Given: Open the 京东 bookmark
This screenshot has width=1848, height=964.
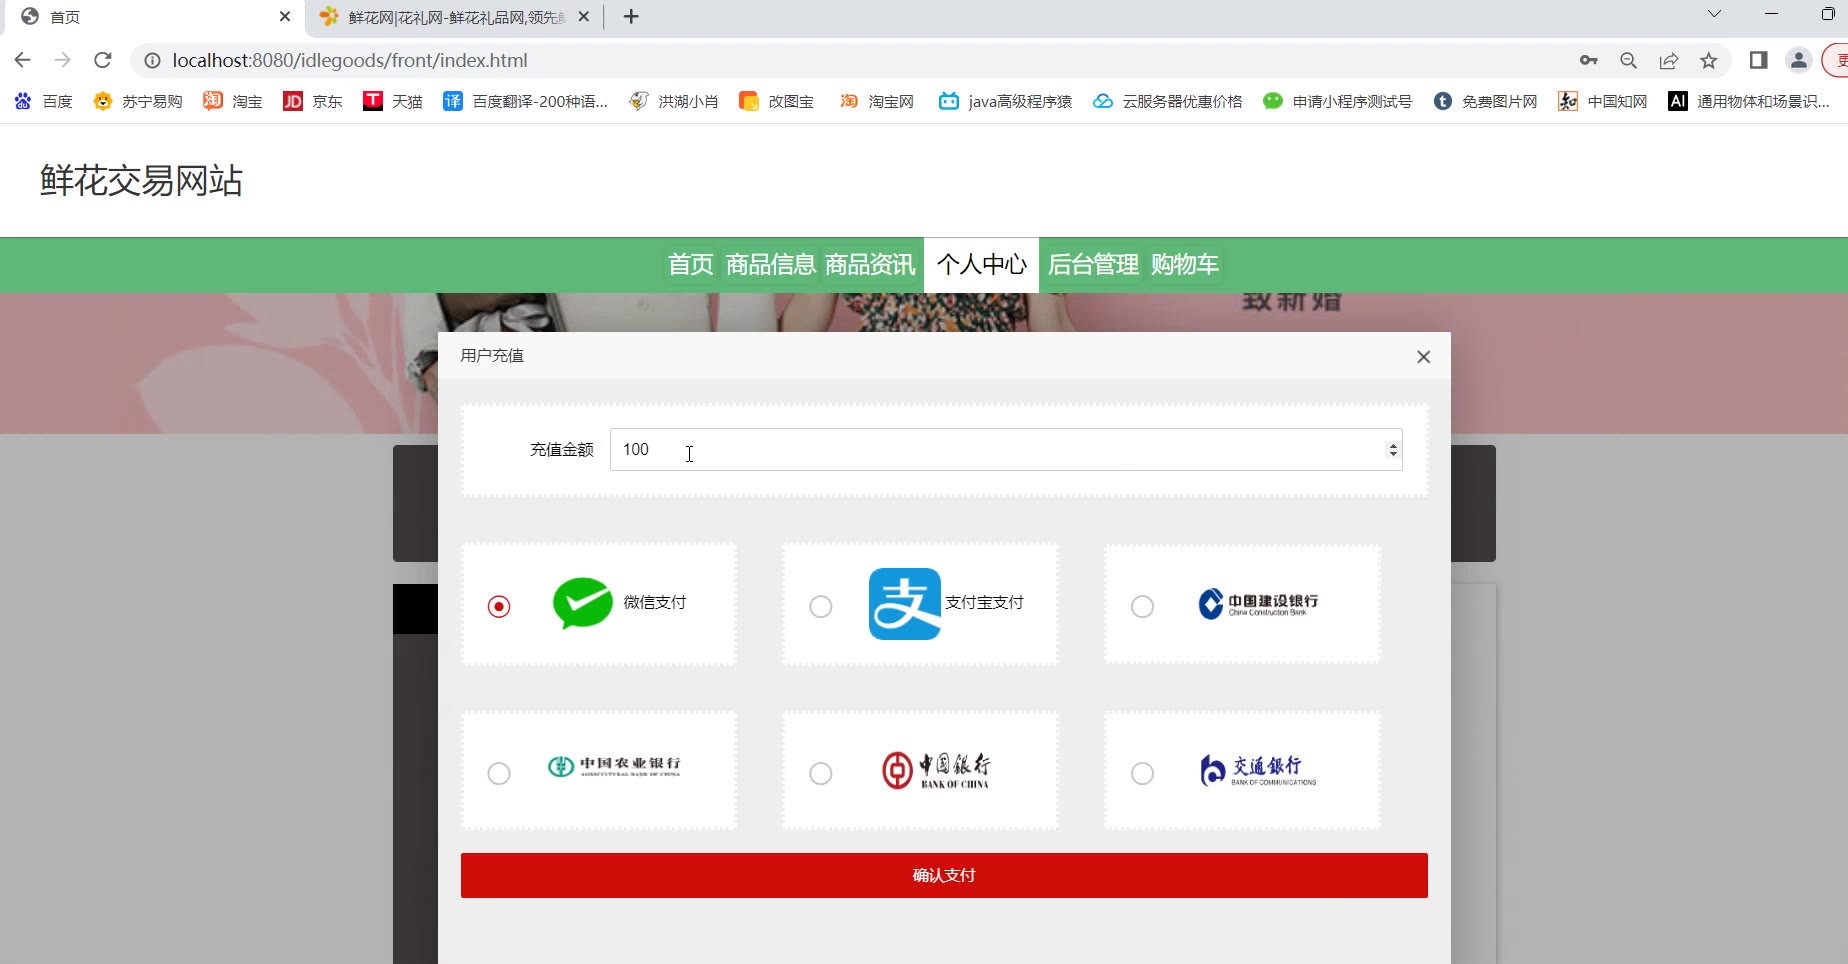Looking at the screenshot, I should point(313,101).
